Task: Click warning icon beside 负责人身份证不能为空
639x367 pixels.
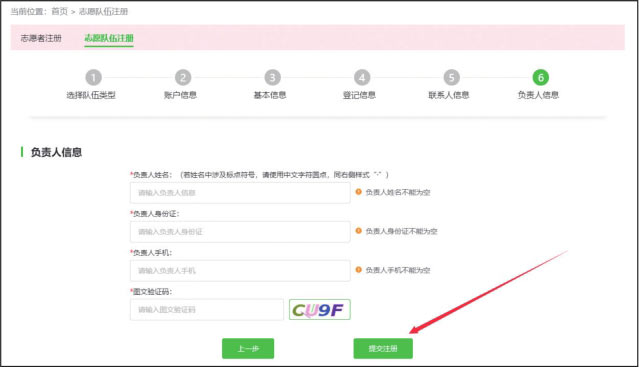Action: (x=359, y=231)
